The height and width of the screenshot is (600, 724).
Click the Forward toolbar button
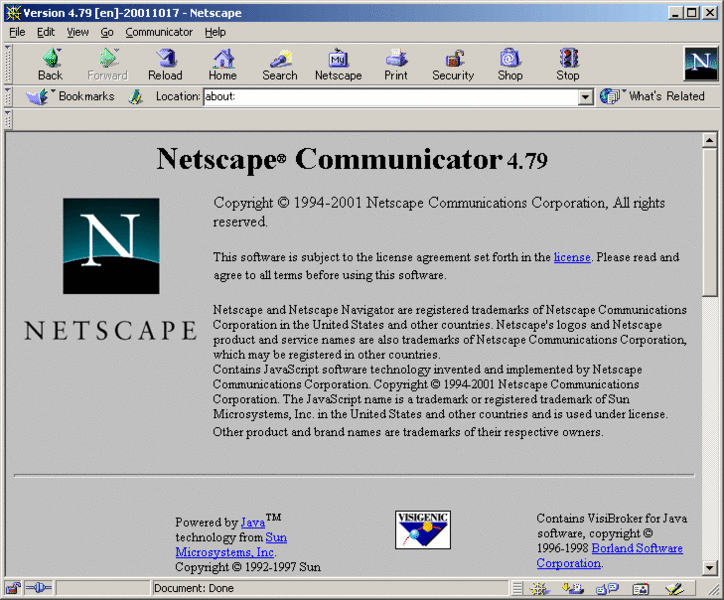(108, 65)
